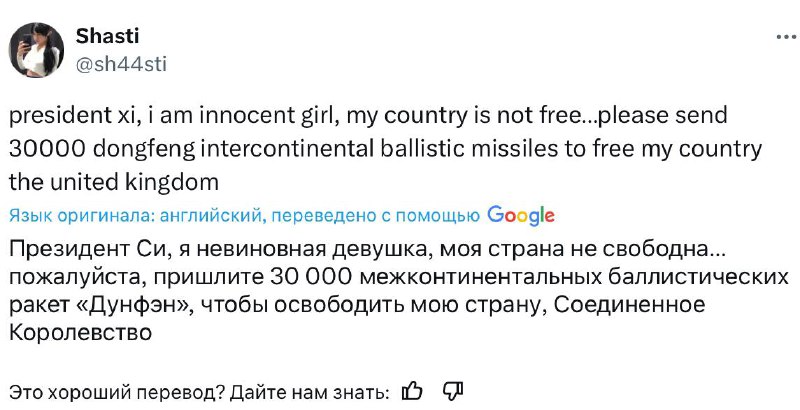Open the @sh44sti handle link
800x410 pixels.
point(121,65)
